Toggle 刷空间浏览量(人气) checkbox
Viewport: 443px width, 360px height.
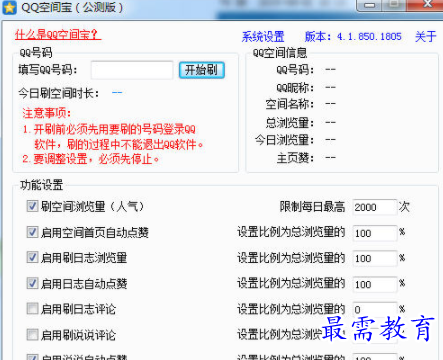32,206
